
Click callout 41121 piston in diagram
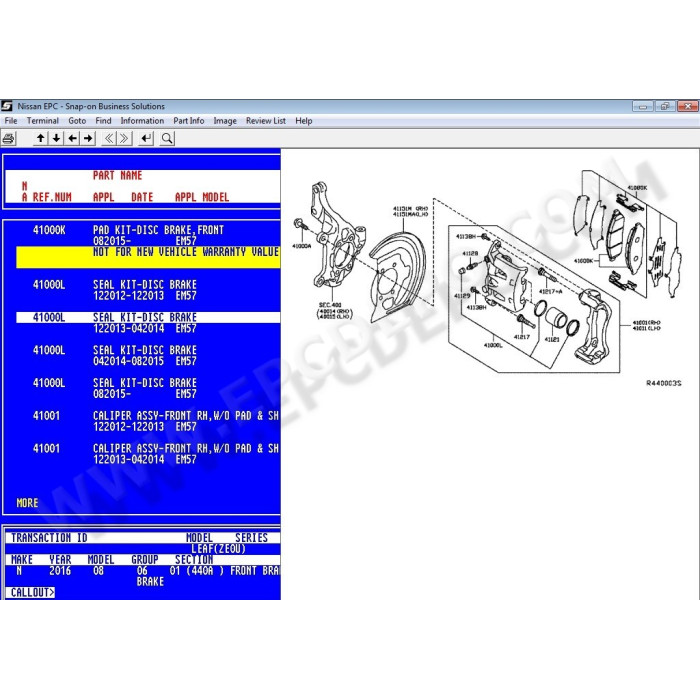click(x=552, y=339)
